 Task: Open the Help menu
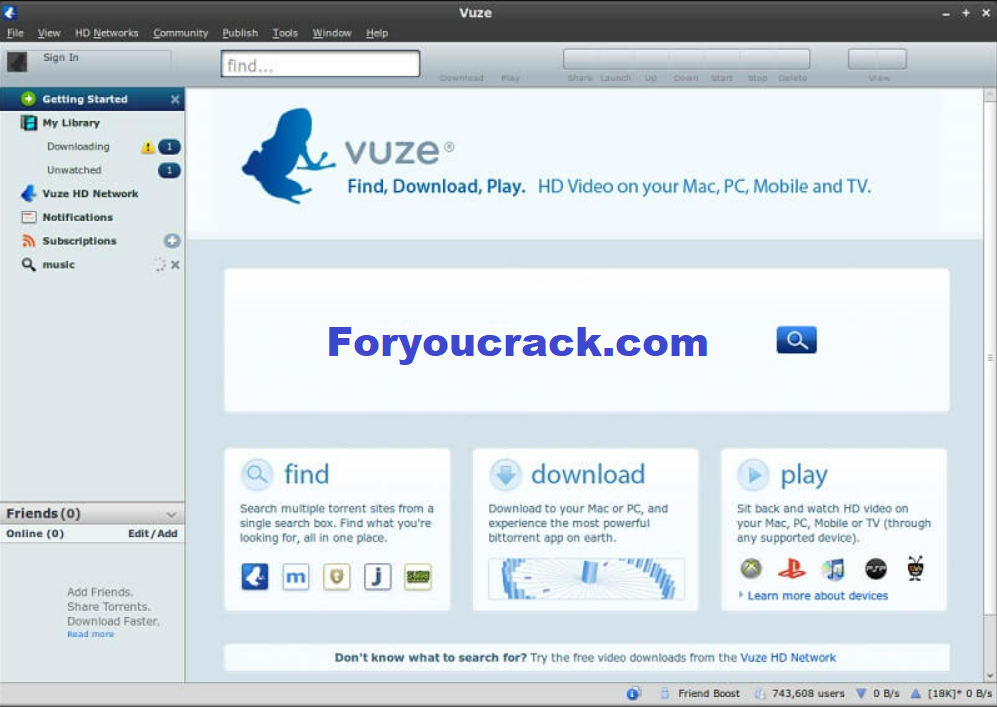(377, 33)
